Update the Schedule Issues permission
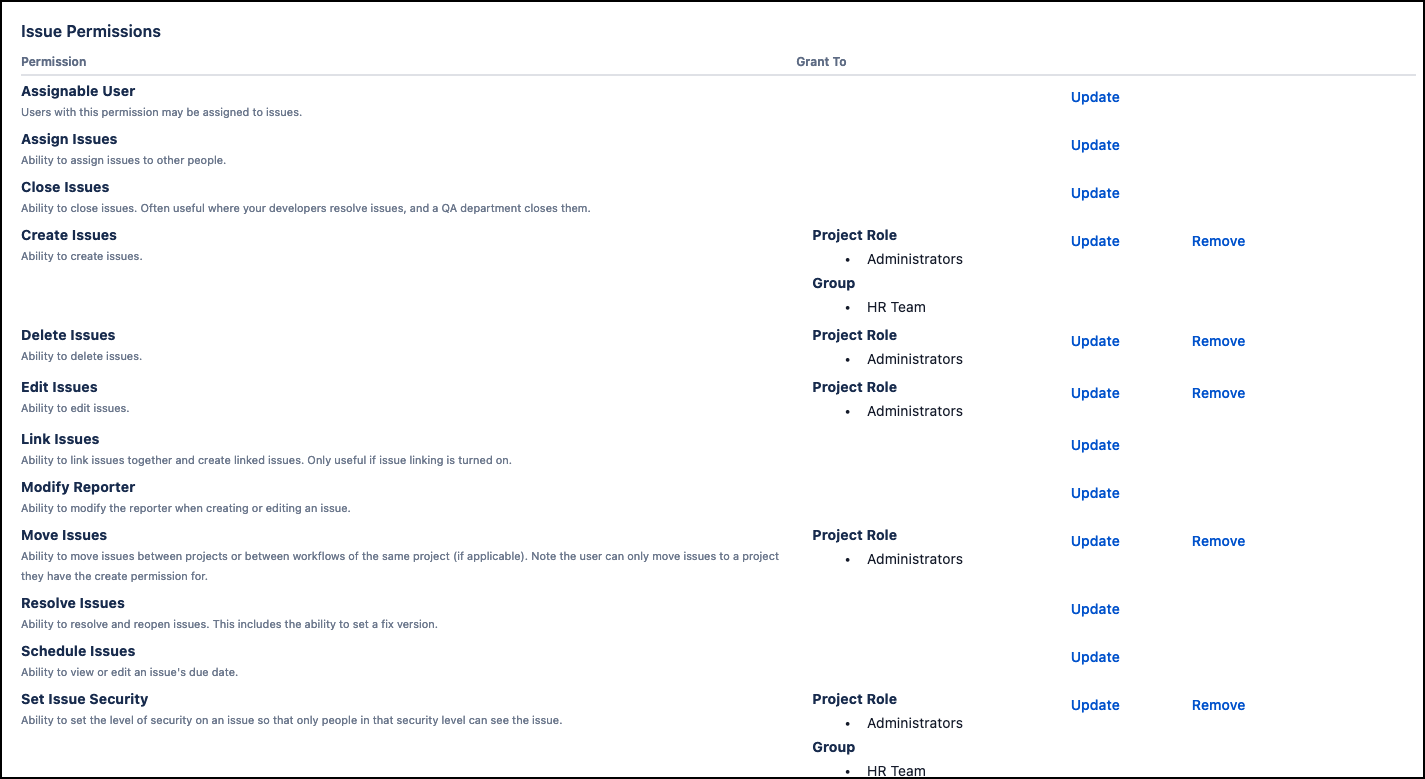 pyautogui.click(x=1095, y=657)
